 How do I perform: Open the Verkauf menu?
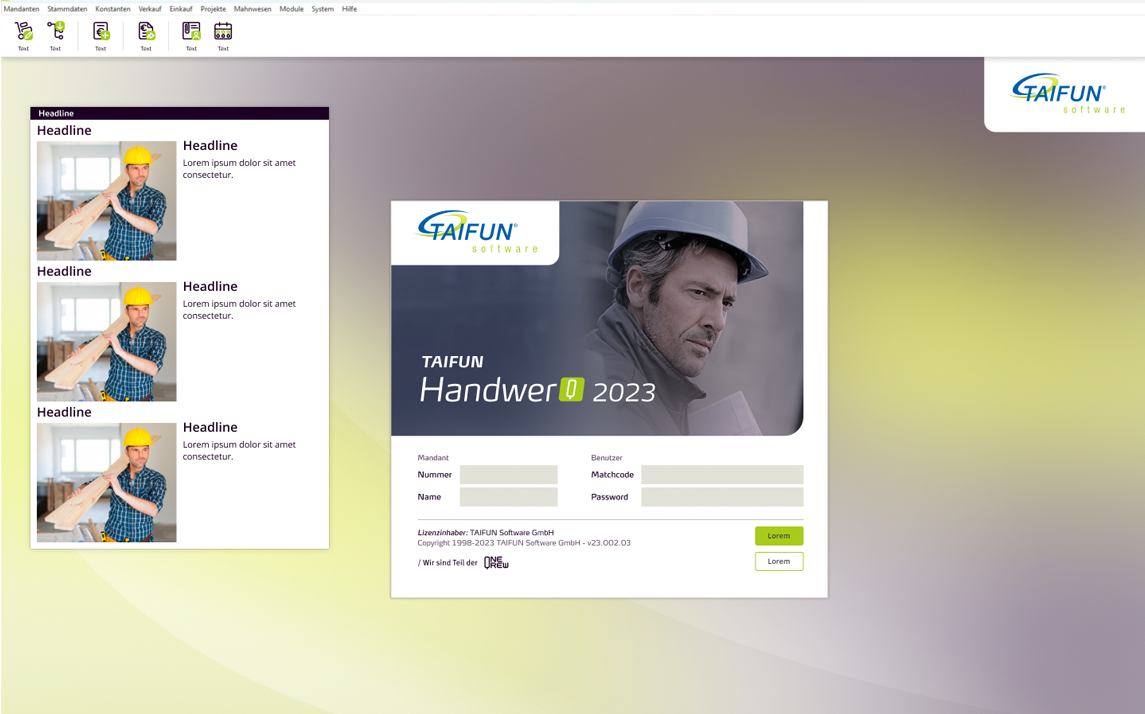click(150, 9)
